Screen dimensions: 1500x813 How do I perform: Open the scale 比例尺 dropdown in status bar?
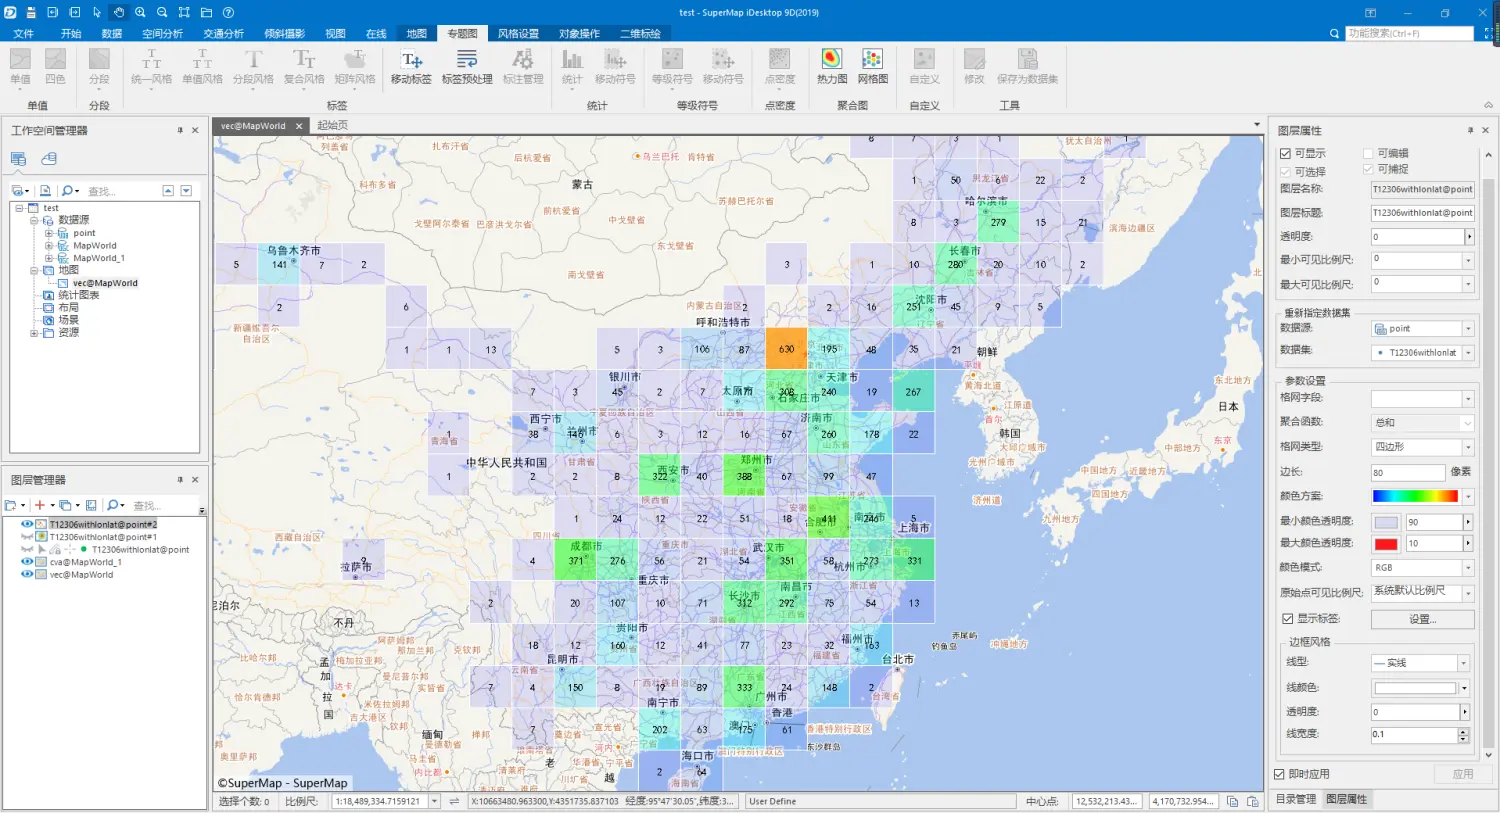(435, 801)
